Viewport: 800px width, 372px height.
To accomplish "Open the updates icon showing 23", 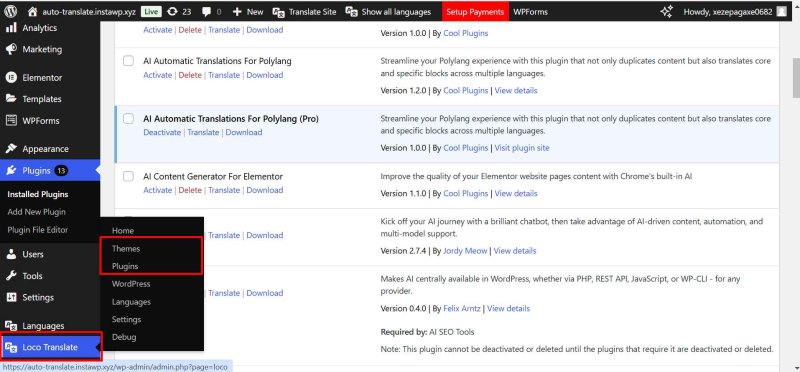I will [172, 11].
